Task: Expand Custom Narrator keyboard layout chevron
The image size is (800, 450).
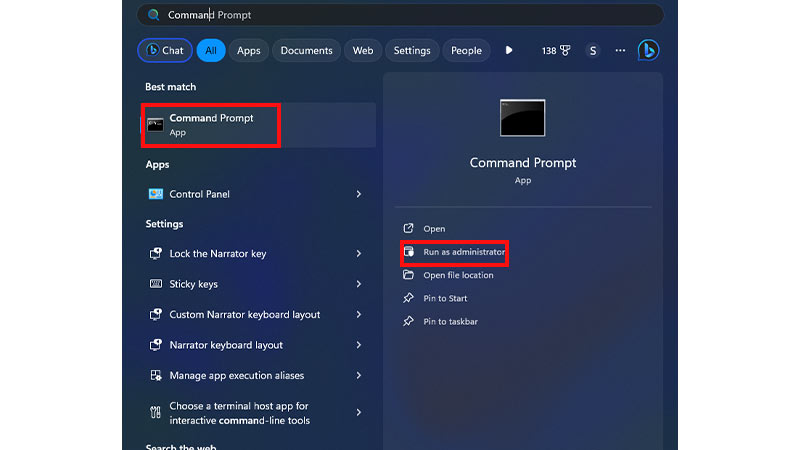Action: [359, 314]
